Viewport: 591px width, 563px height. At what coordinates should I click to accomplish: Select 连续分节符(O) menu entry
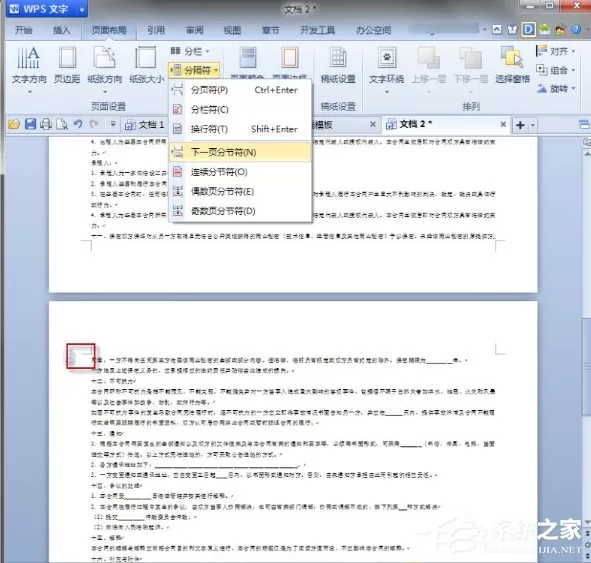point(240,172)
